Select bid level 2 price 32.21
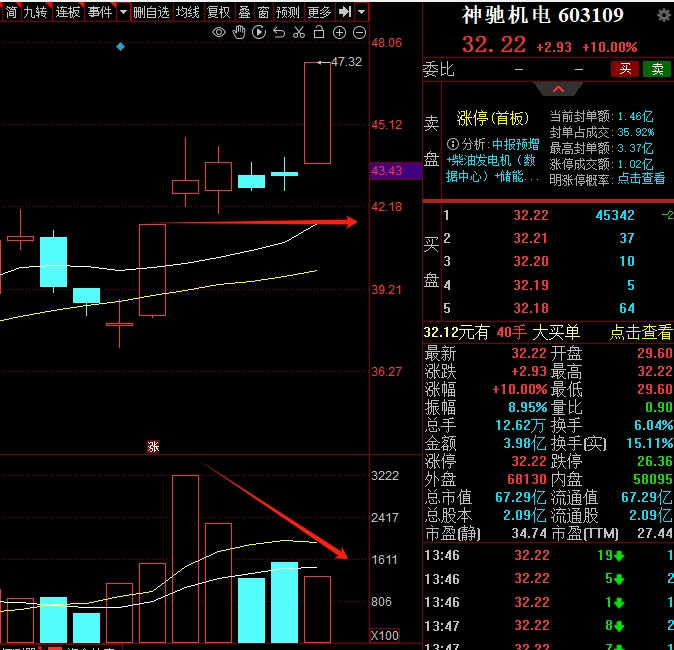This screenshot has width=674, height=650. (x=531, y=238)
